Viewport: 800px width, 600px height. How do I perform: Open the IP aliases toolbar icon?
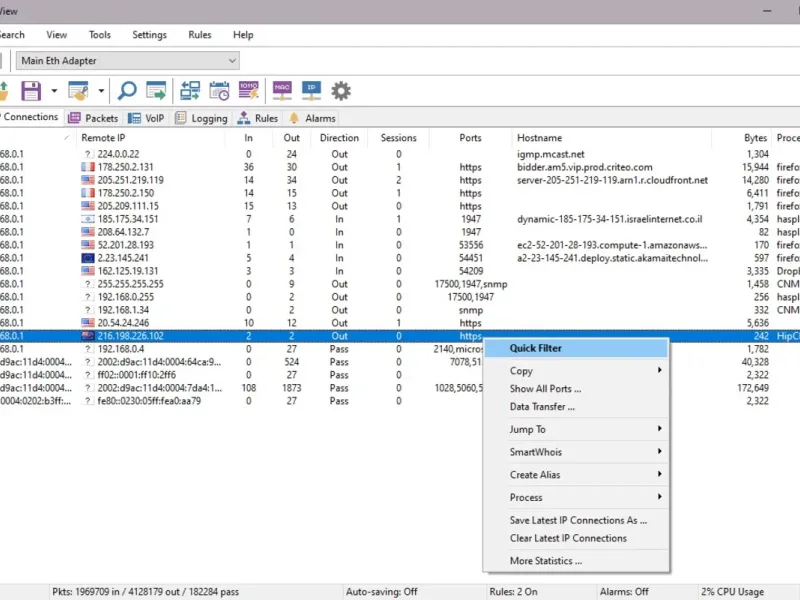311,91
